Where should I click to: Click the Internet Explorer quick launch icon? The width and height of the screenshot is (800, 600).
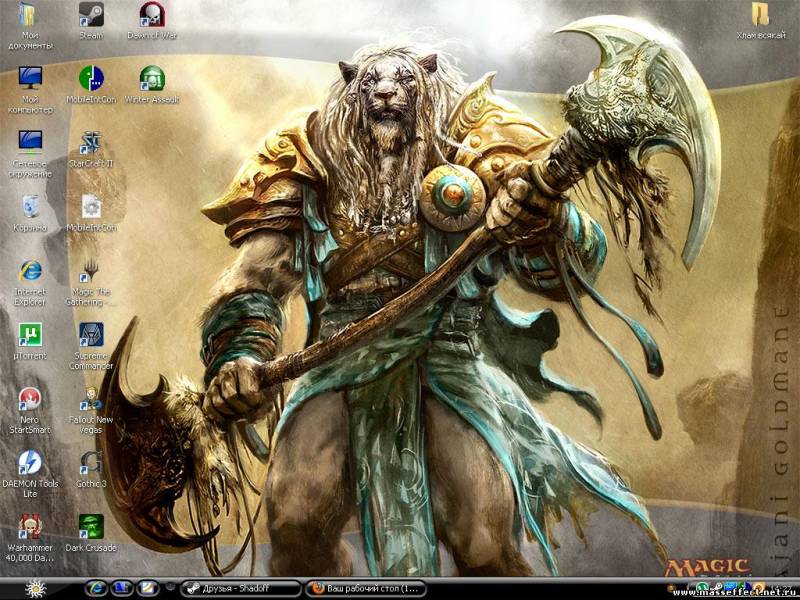click(x=96, y=588)
